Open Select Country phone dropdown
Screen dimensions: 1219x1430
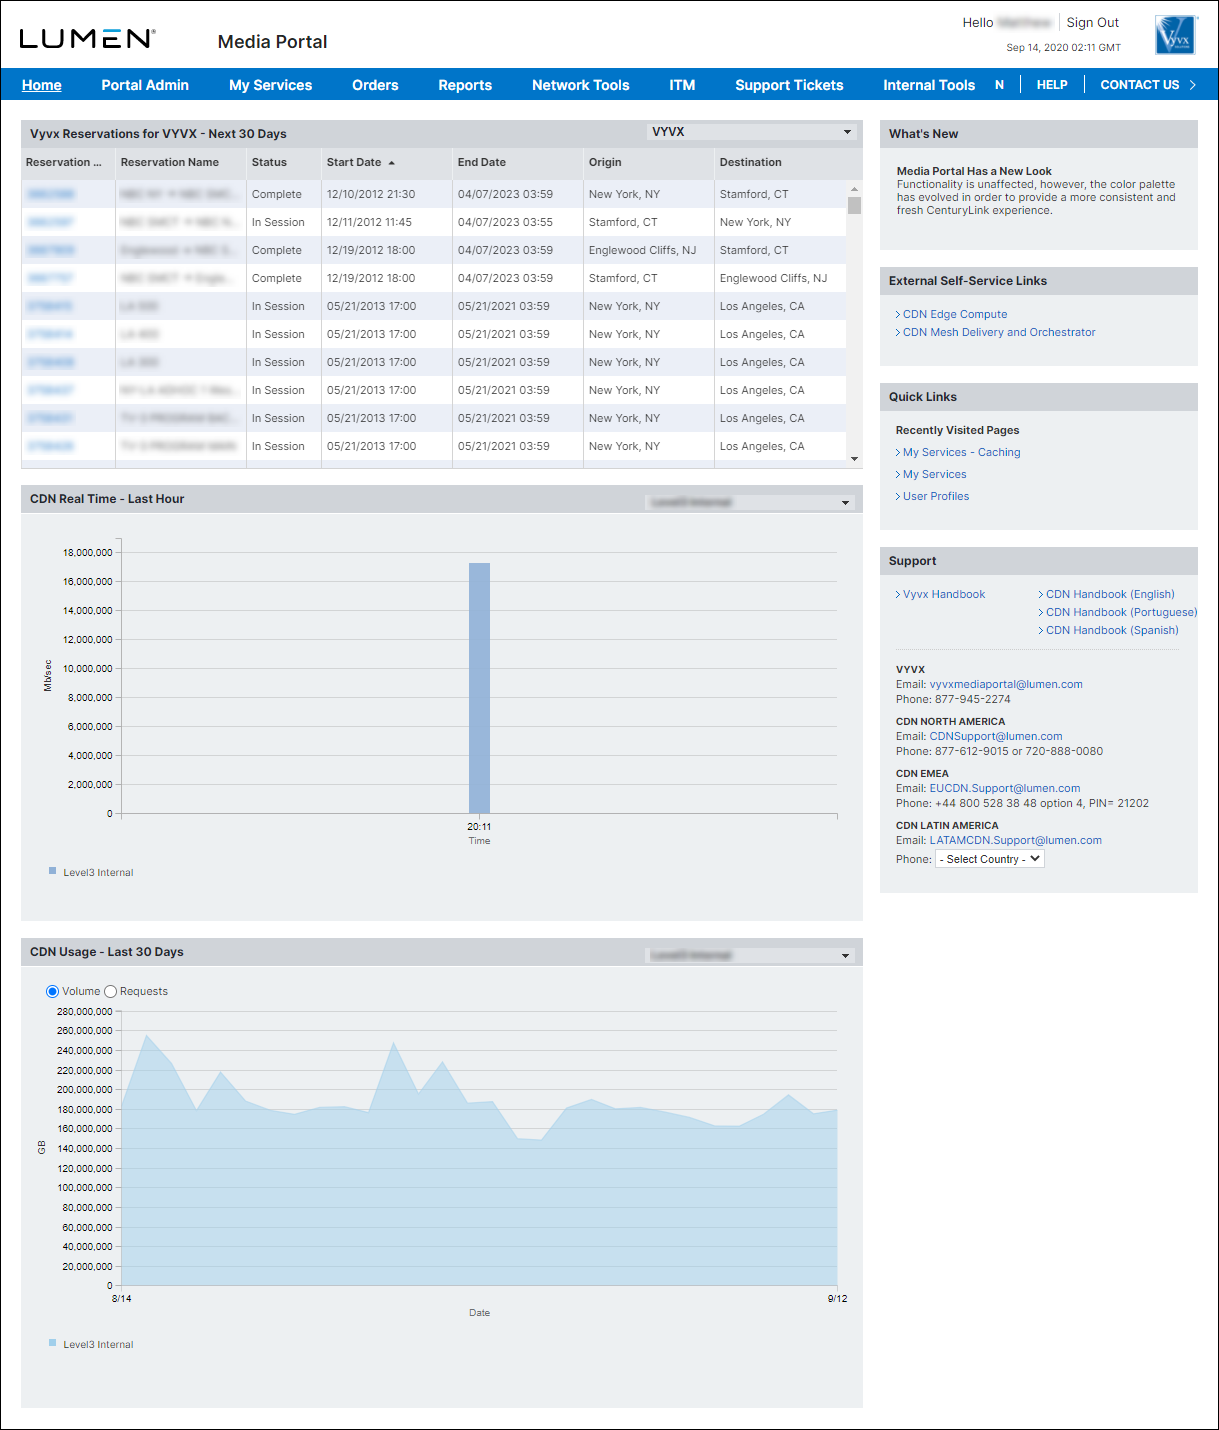[990, 859]
